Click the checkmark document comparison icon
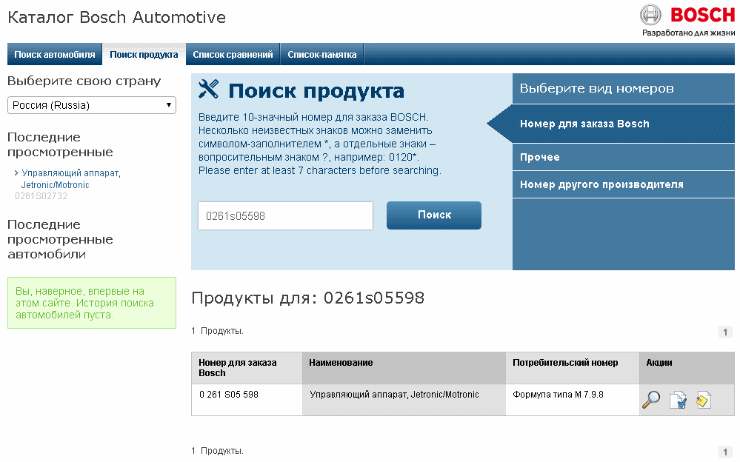 click(677, 400)
